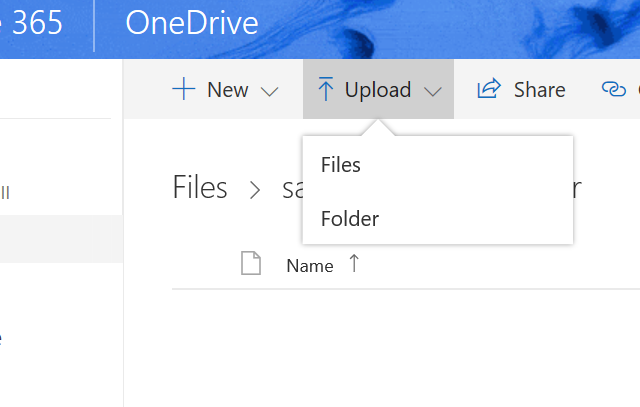
Task: Click the upward arrow icon beside Upload
Action: [x=326, y=90]
